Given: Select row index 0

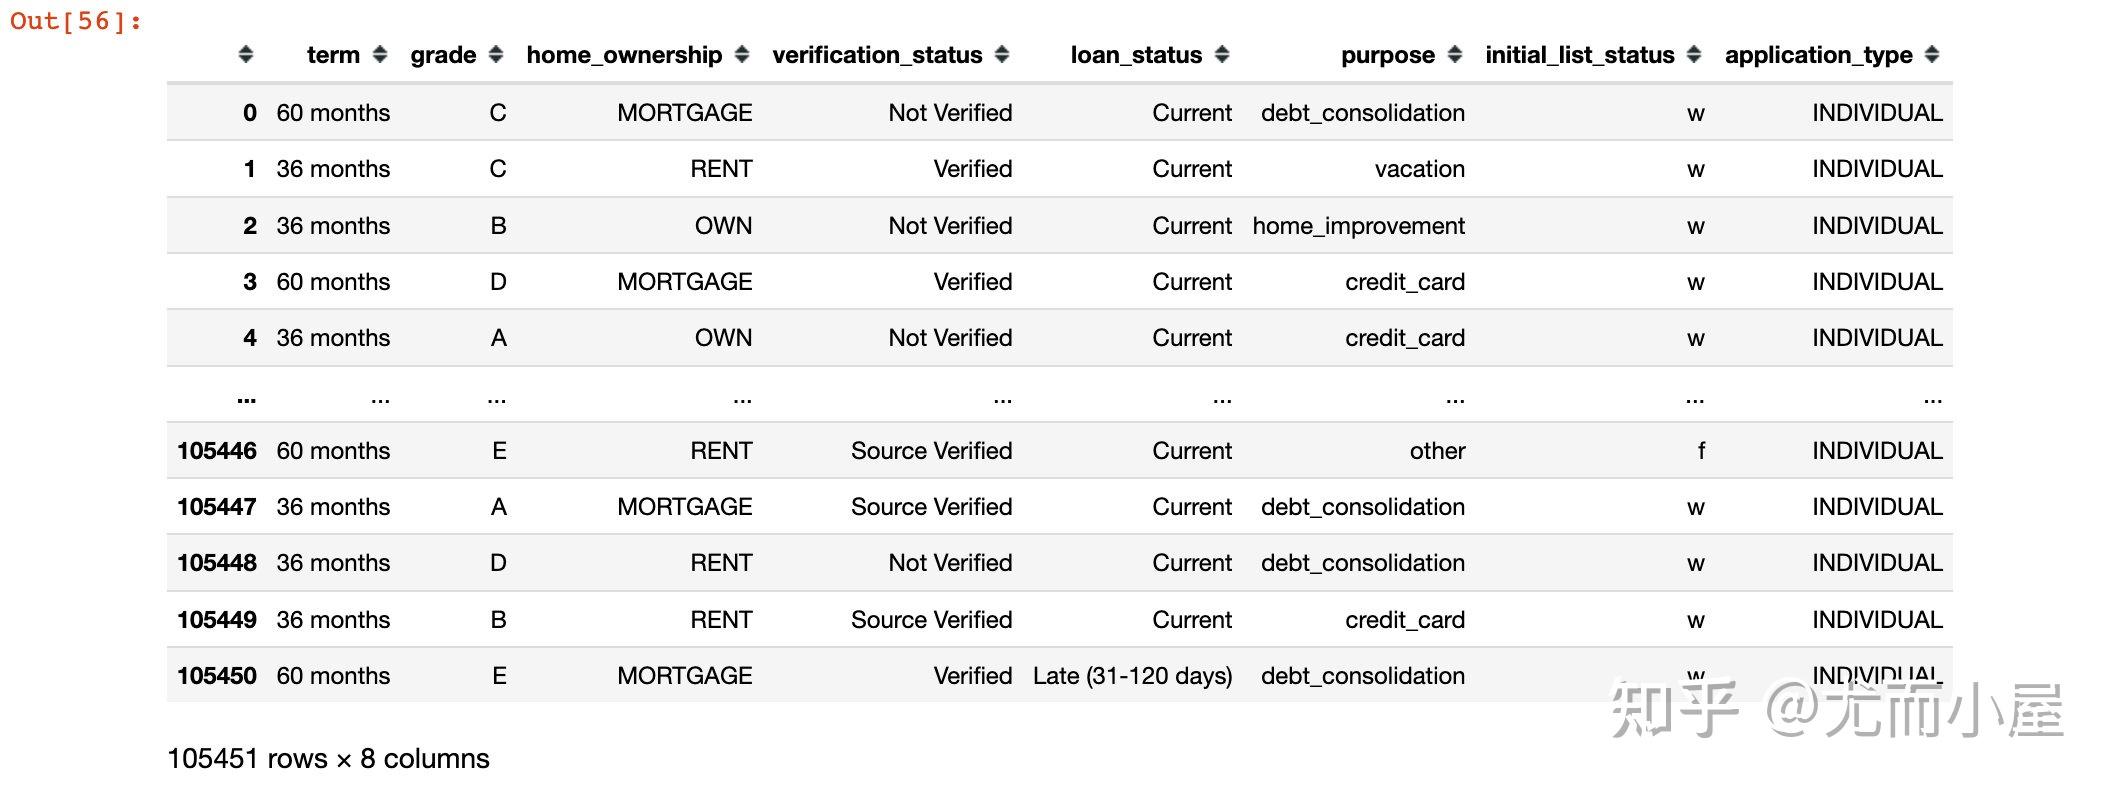Looking at the screenshot, I should [249, 113].
